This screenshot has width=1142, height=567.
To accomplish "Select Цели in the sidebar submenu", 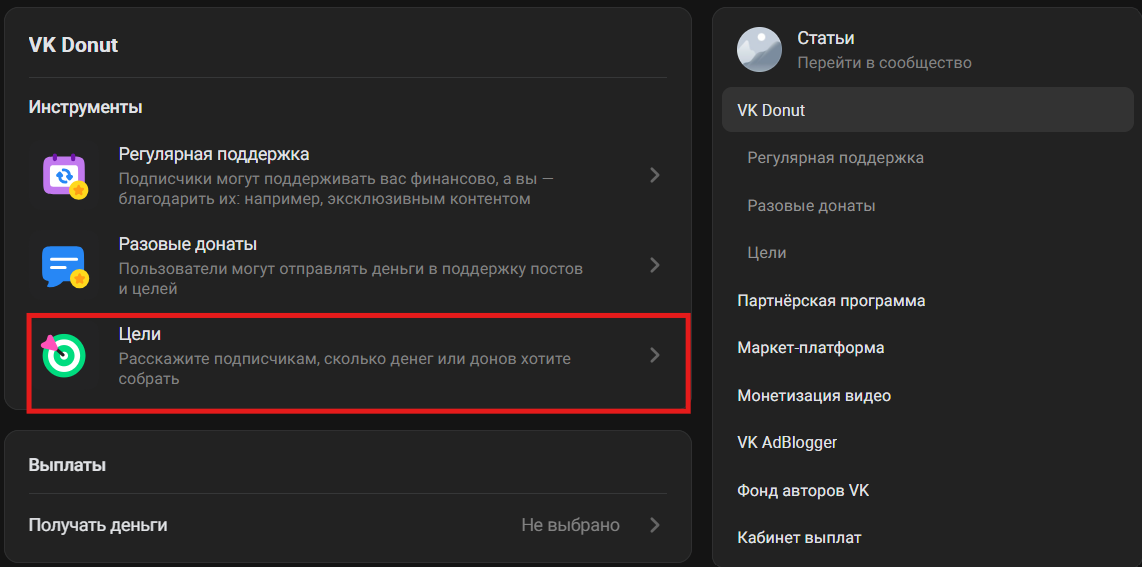I will click(767, 253).
